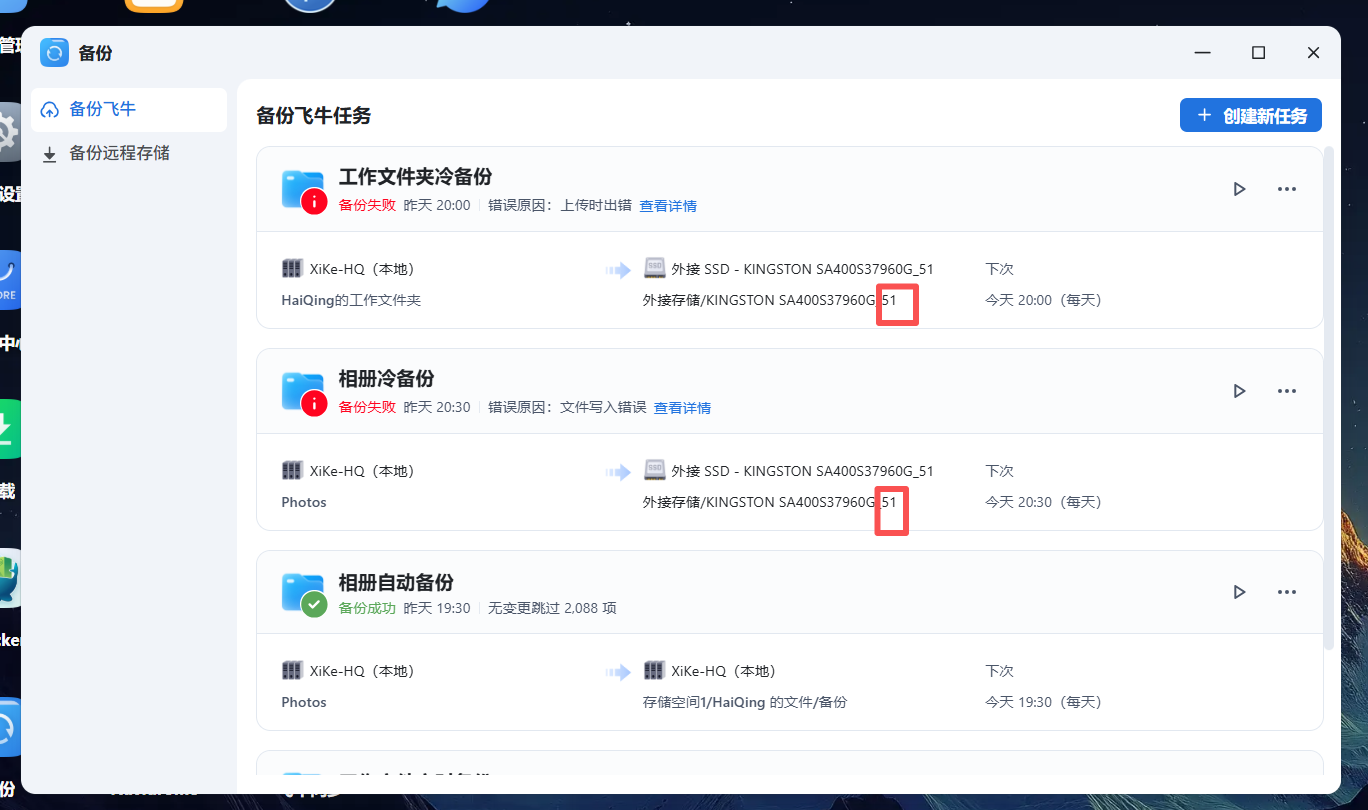Viewport: 1368px width, 810px height.
Task: Minimize the 备份 window
Action: coord(1204,53)
